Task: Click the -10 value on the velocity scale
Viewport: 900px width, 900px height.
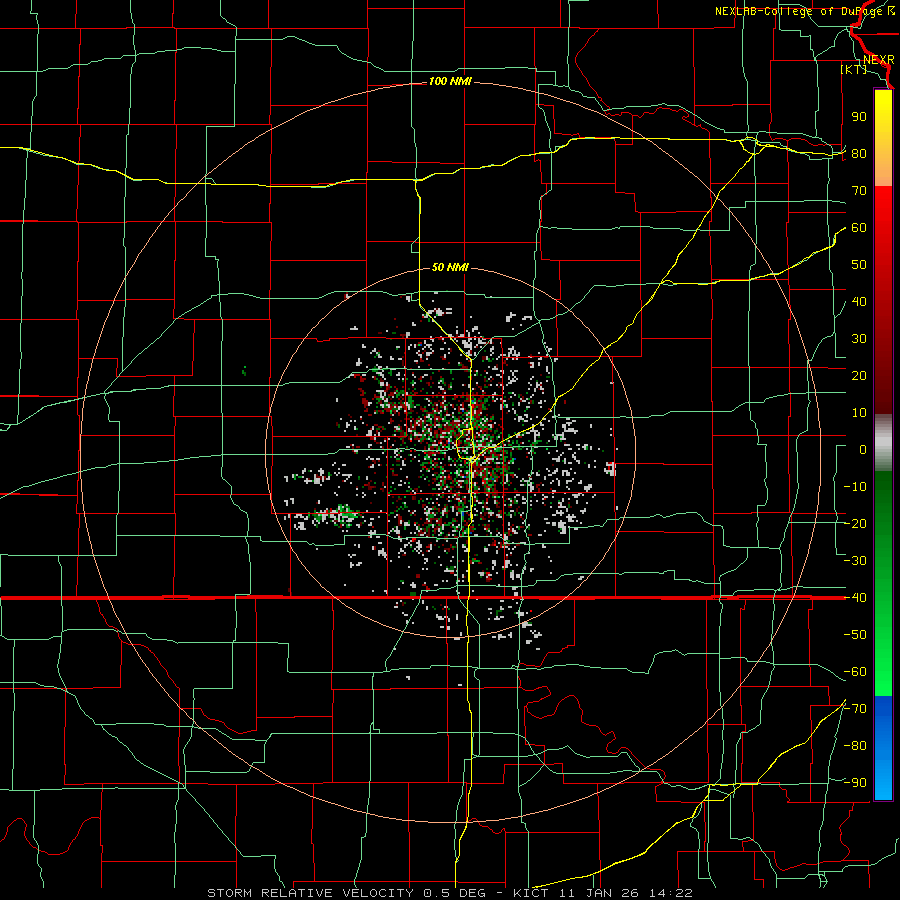Action: point(855,487)
